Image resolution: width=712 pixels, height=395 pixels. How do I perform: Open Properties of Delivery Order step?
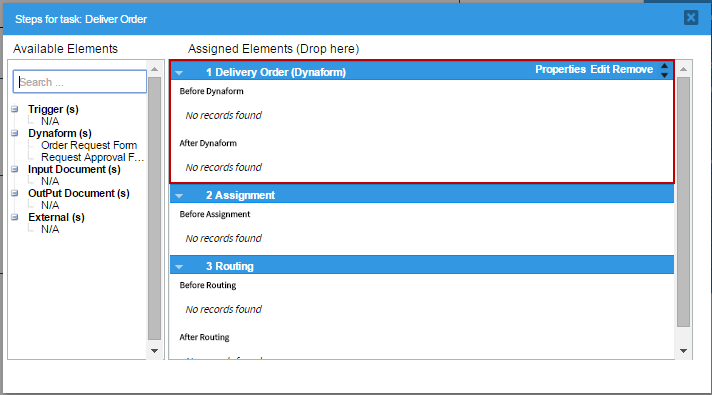560,69
